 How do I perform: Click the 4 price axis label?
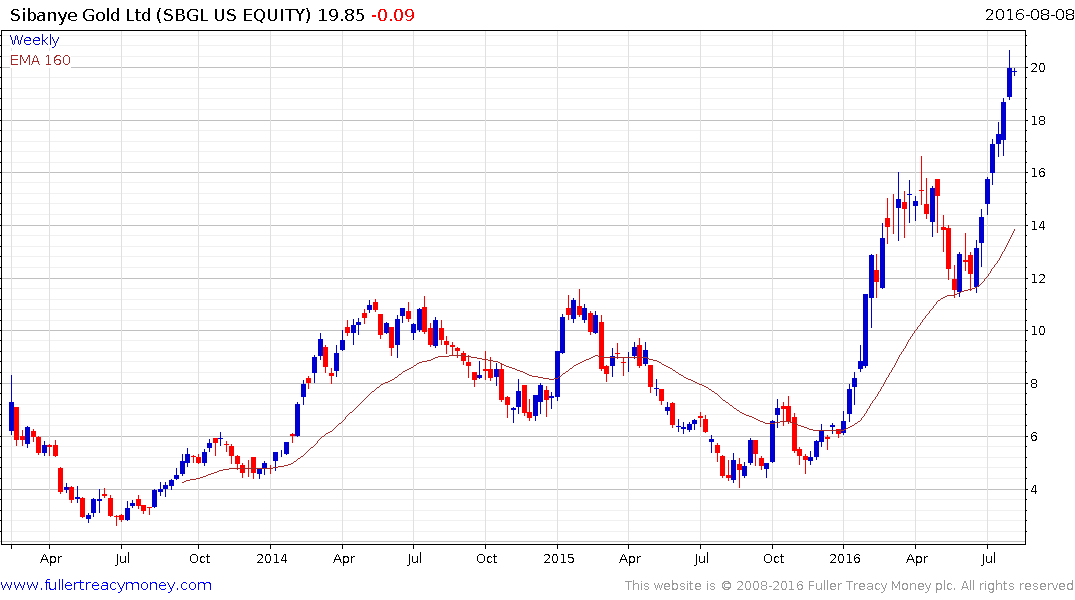[1035, 490]
